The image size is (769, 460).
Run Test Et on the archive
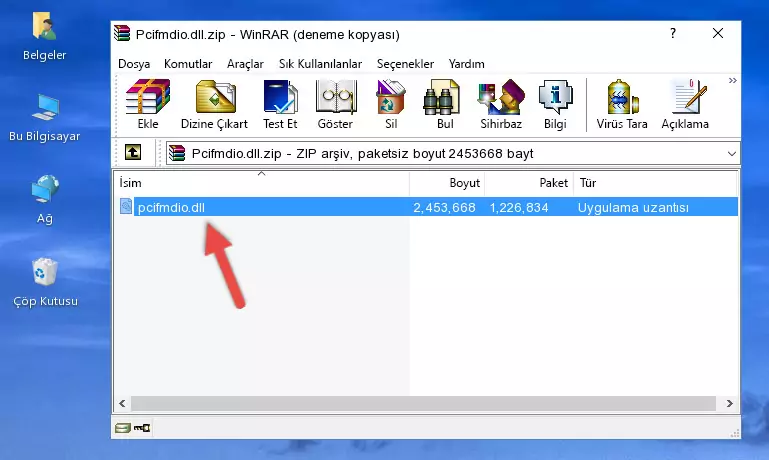[x=280, y=104]
